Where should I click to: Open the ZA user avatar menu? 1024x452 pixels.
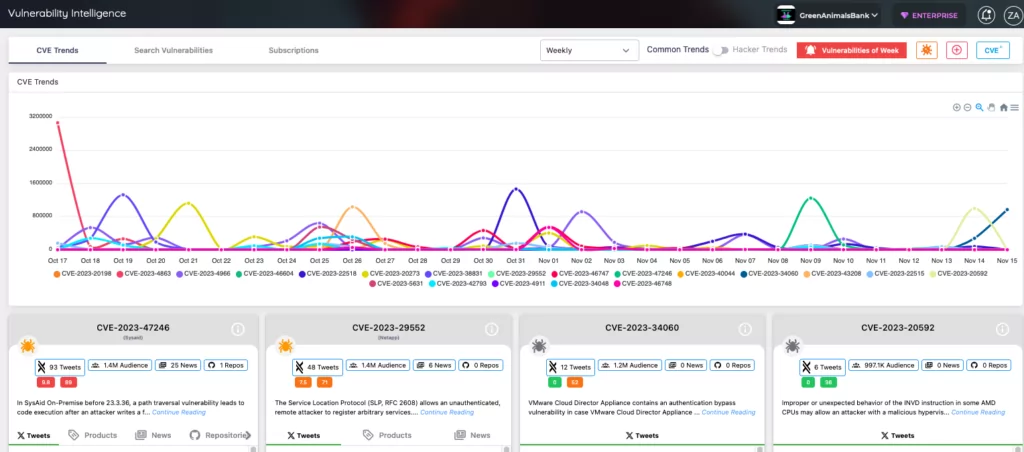point(1013,15)
